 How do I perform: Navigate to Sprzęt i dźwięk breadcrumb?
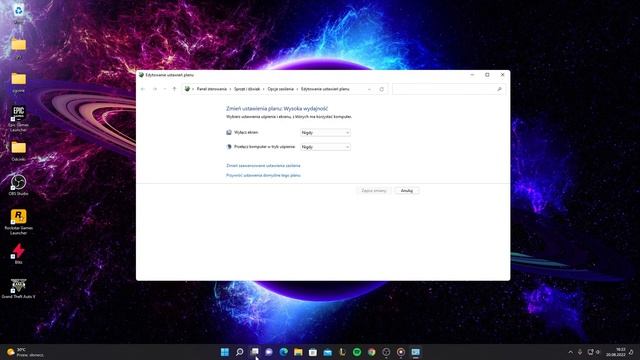tap(247, 89)
